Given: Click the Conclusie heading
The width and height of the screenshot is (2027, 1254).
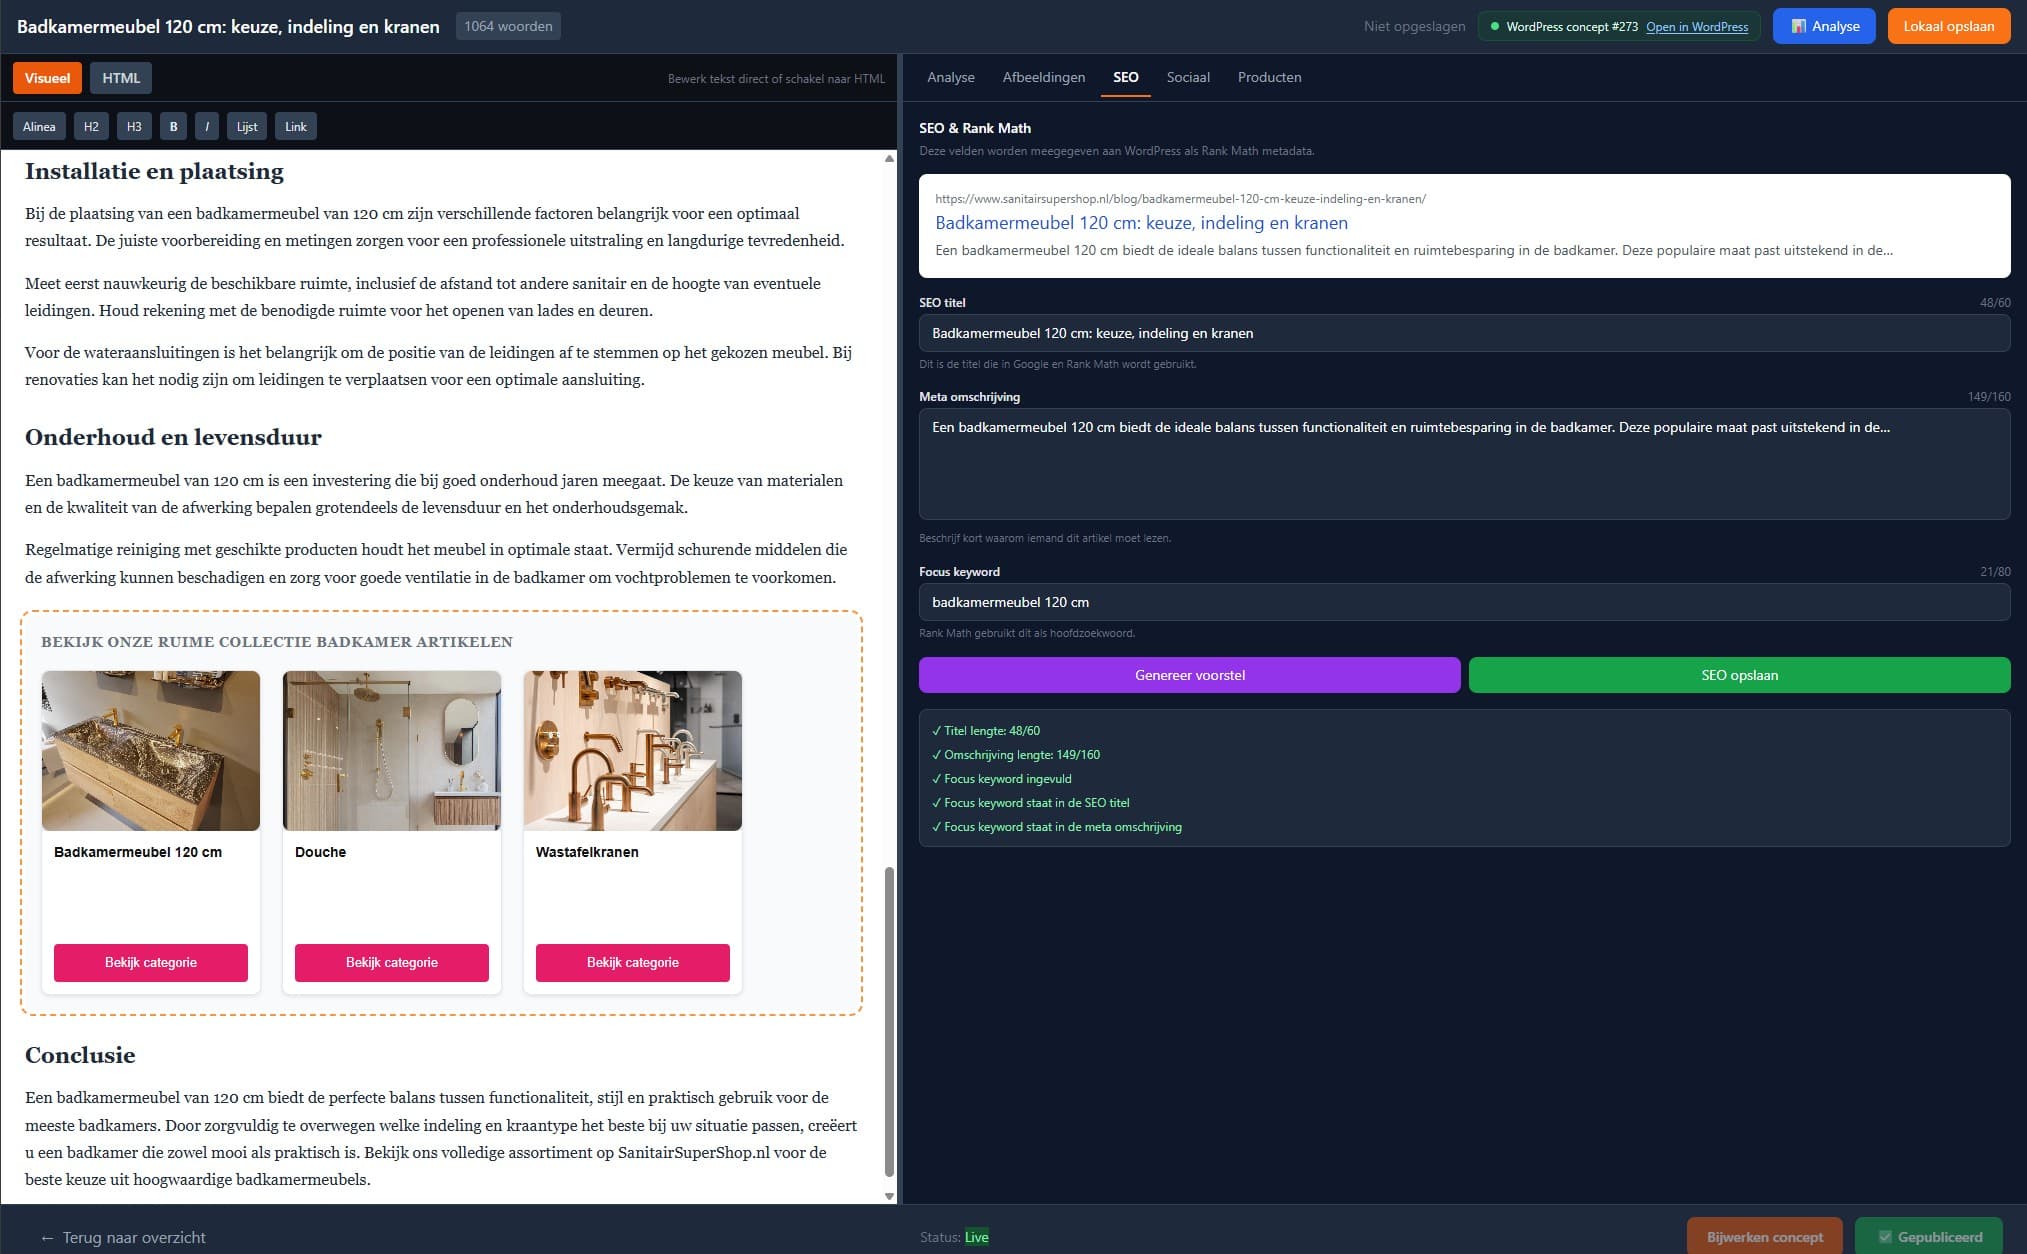Looking at the screenshot, I should 80,1055.
